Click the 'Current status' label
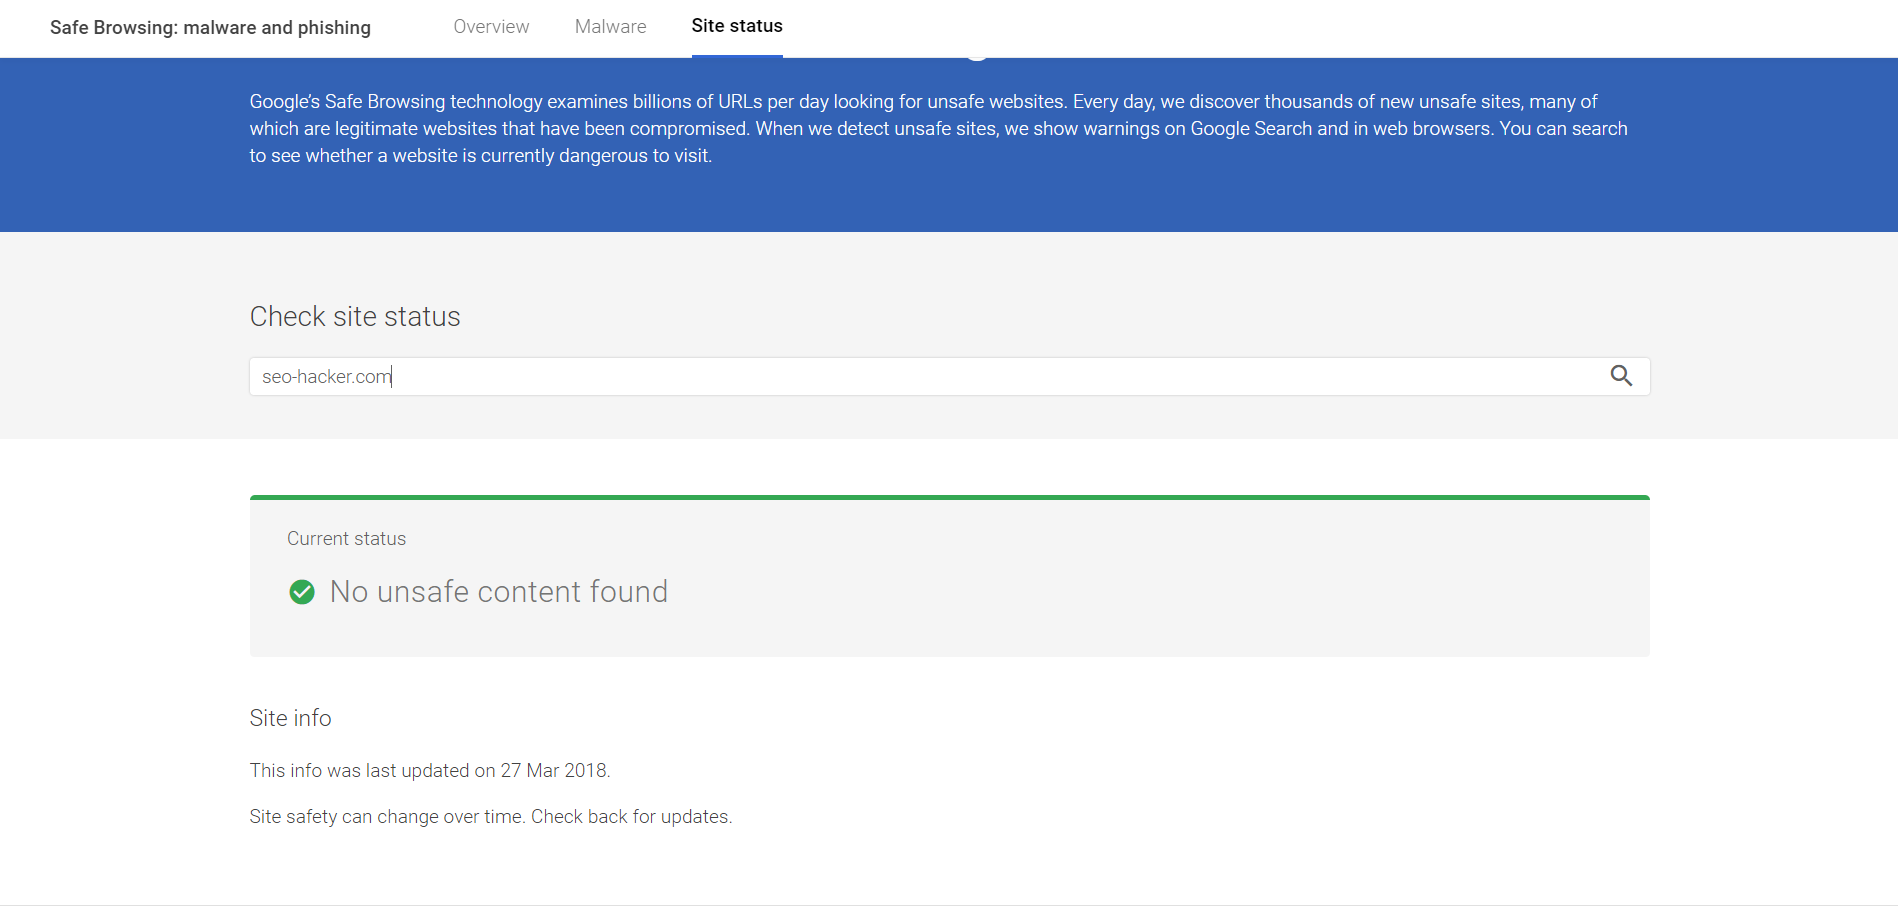The width and height of the screenshot is (1898, 906). coord(346,539)
